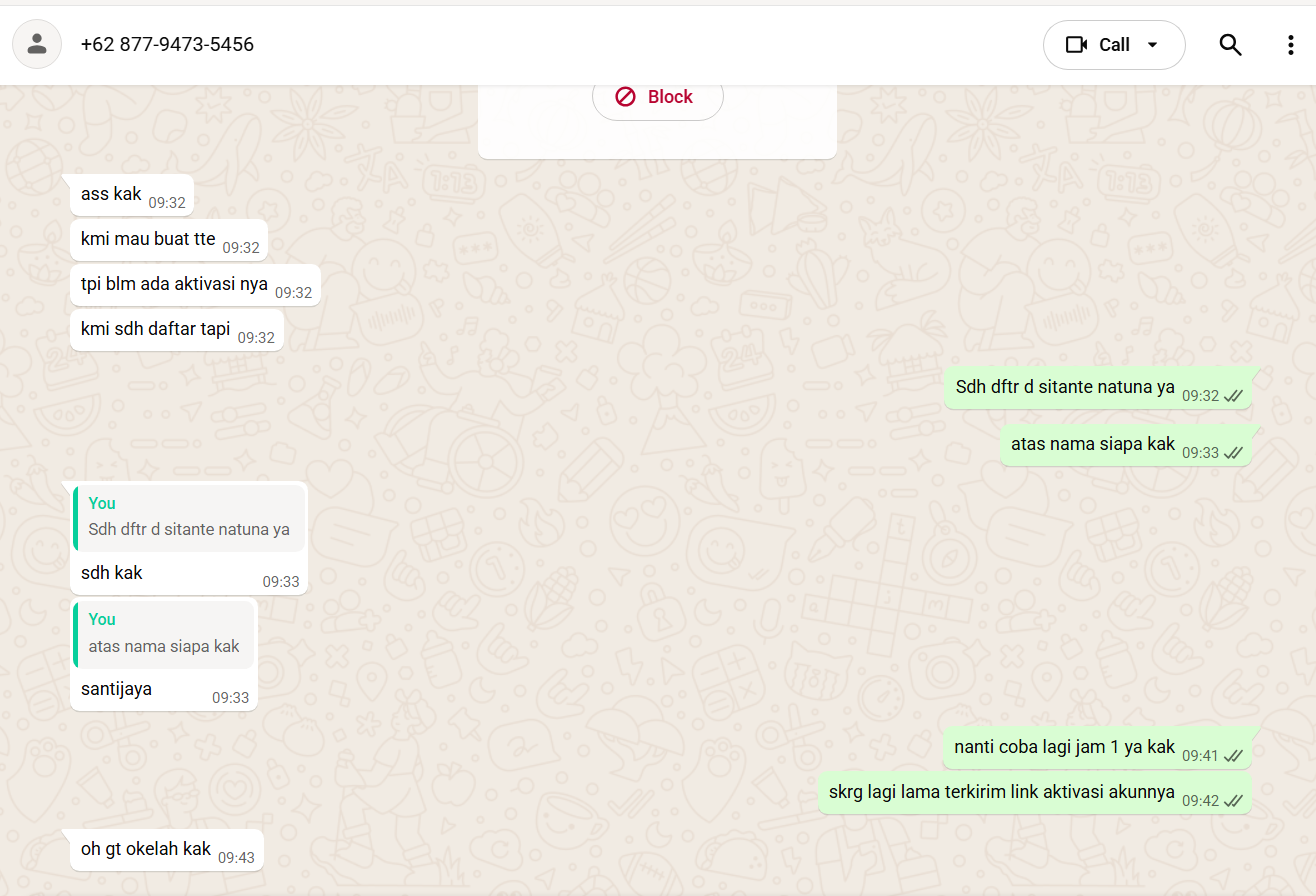Click the "tpi blm ada aktivasi nya" message
1316x896 pixels.
coord(174,284)
